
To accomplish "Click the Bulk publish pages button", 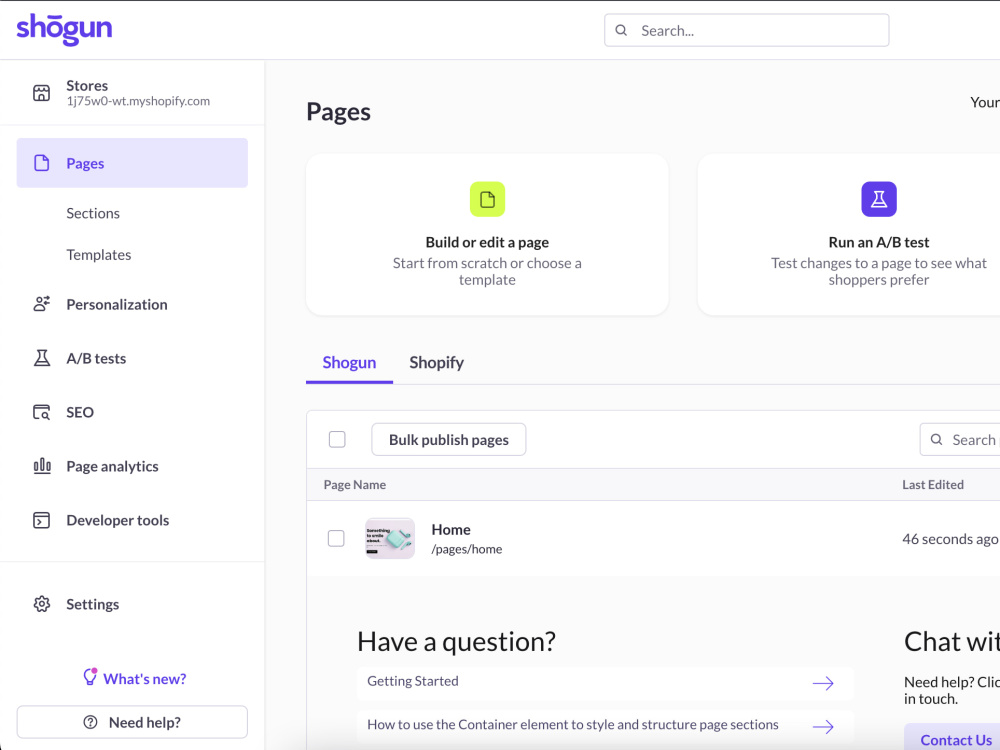I will (x=449, y=439).
